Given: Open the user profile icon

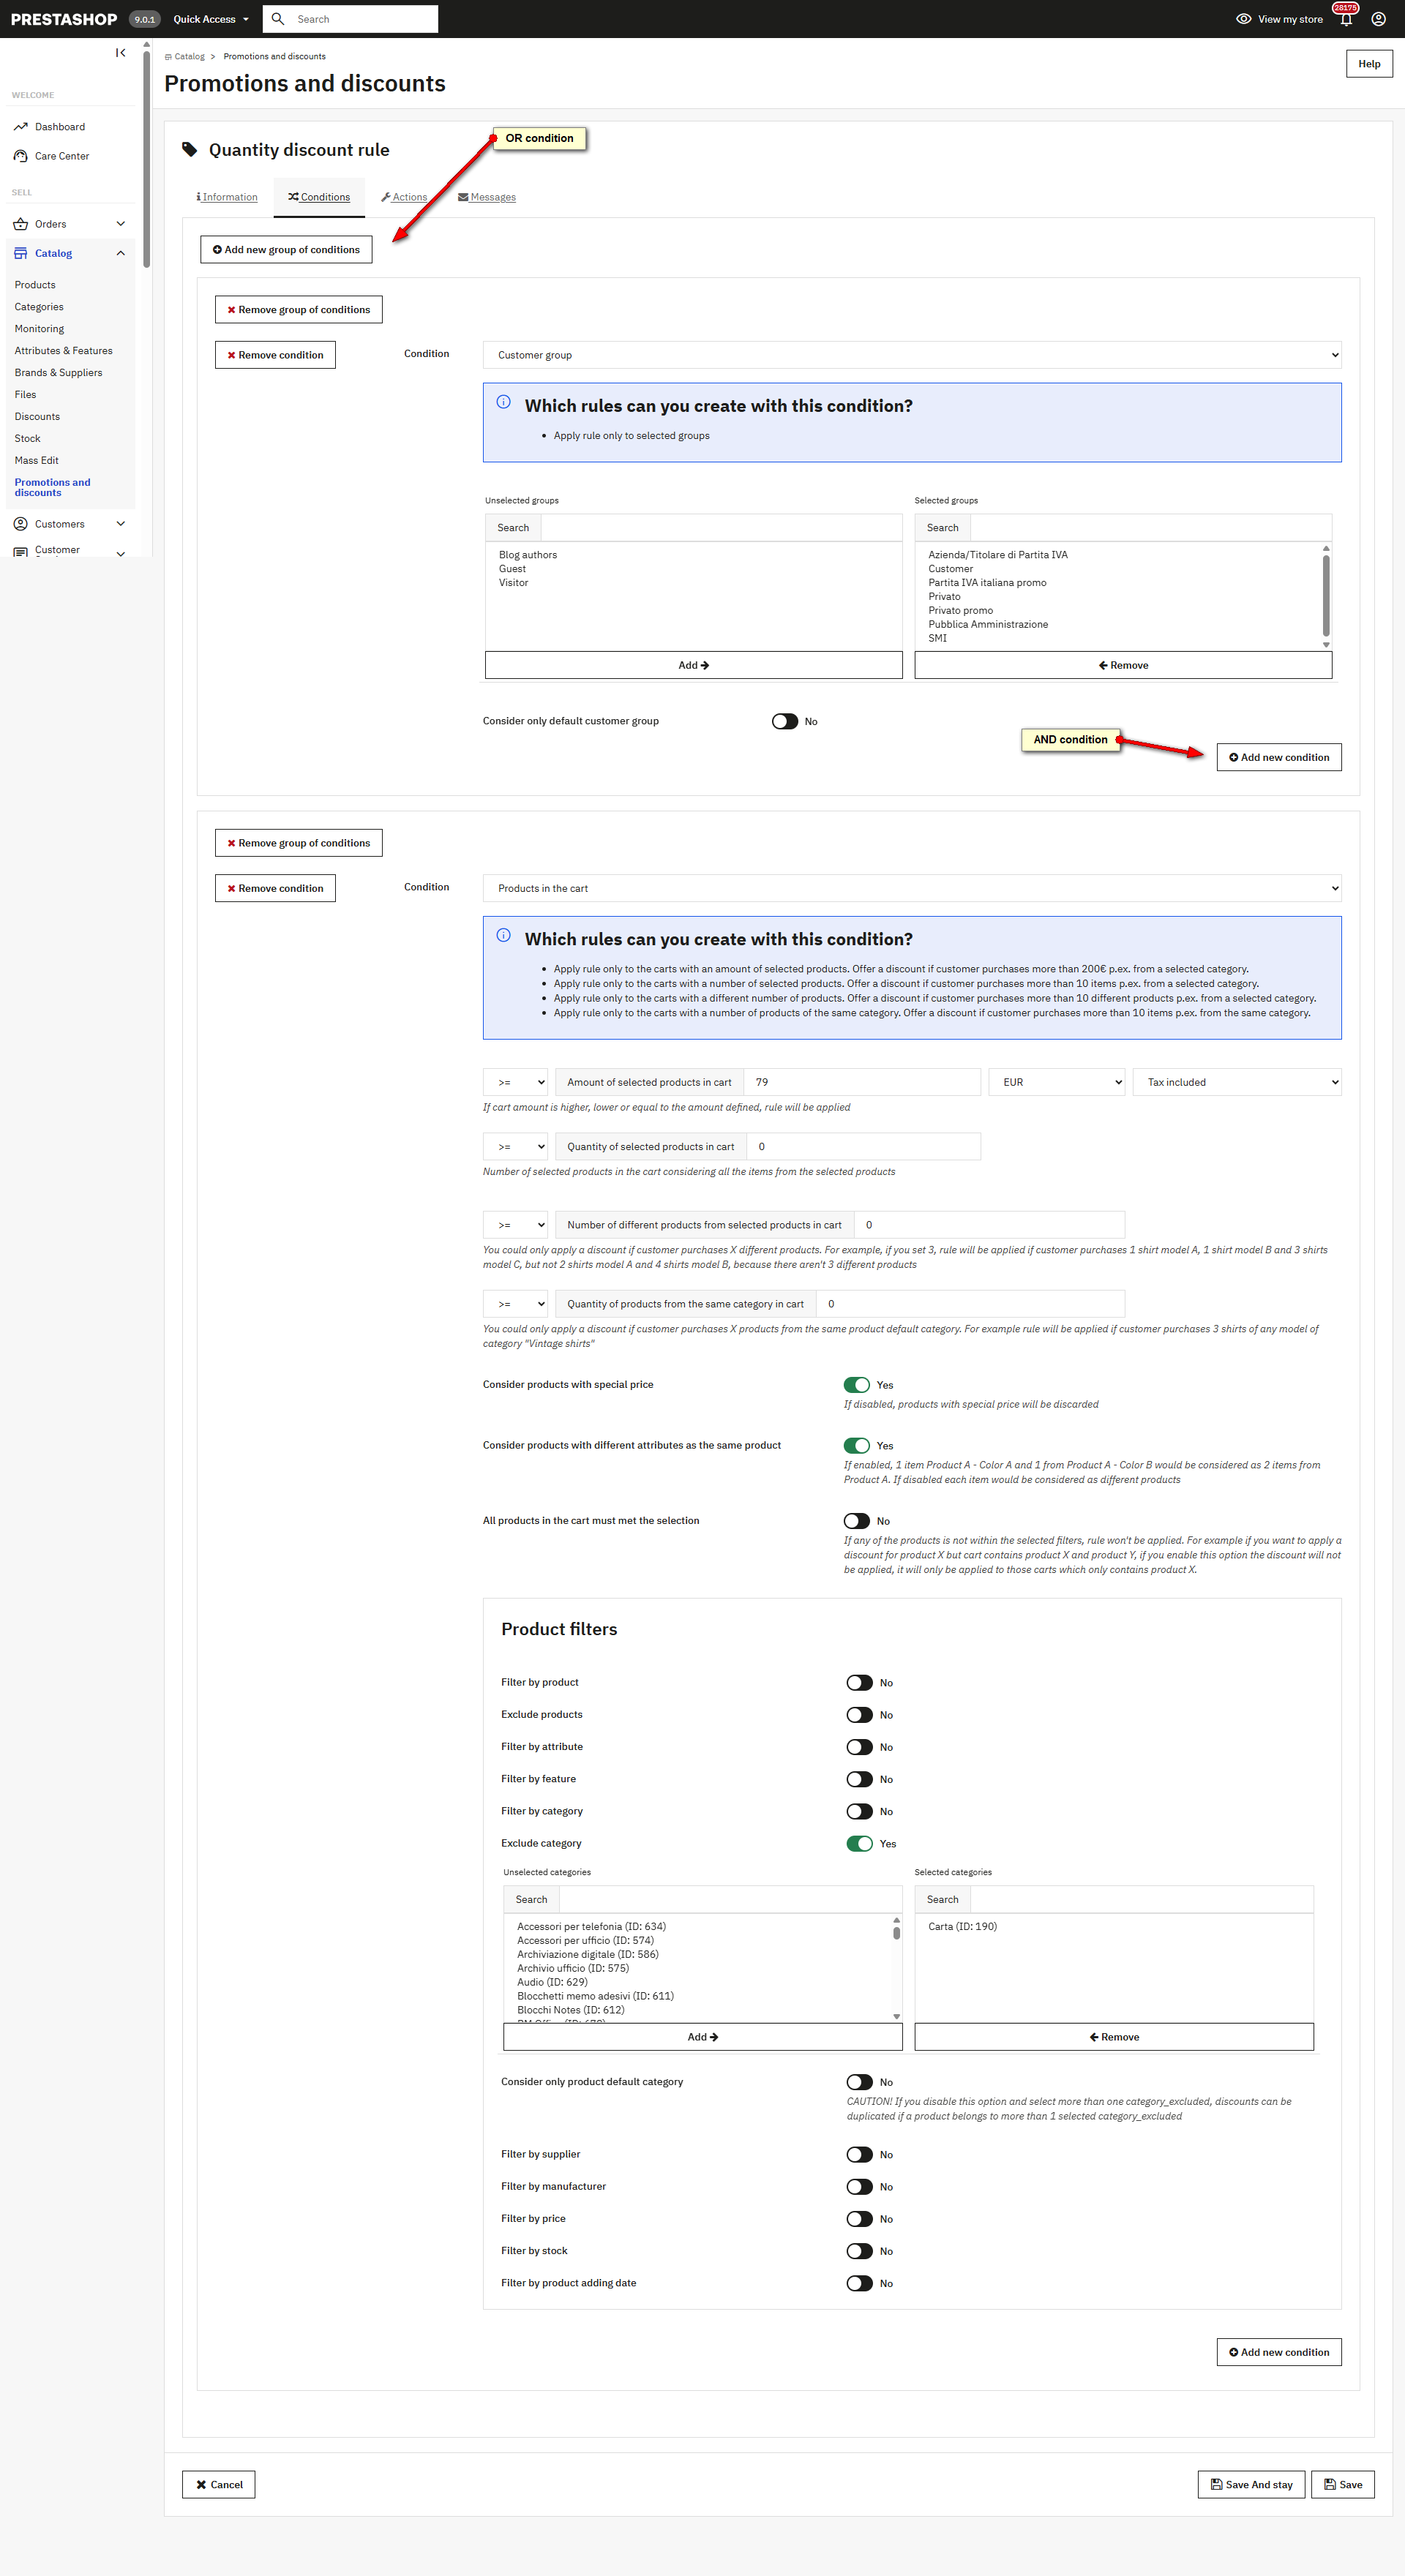Looking at the screenshot, I should [1378, 19].
